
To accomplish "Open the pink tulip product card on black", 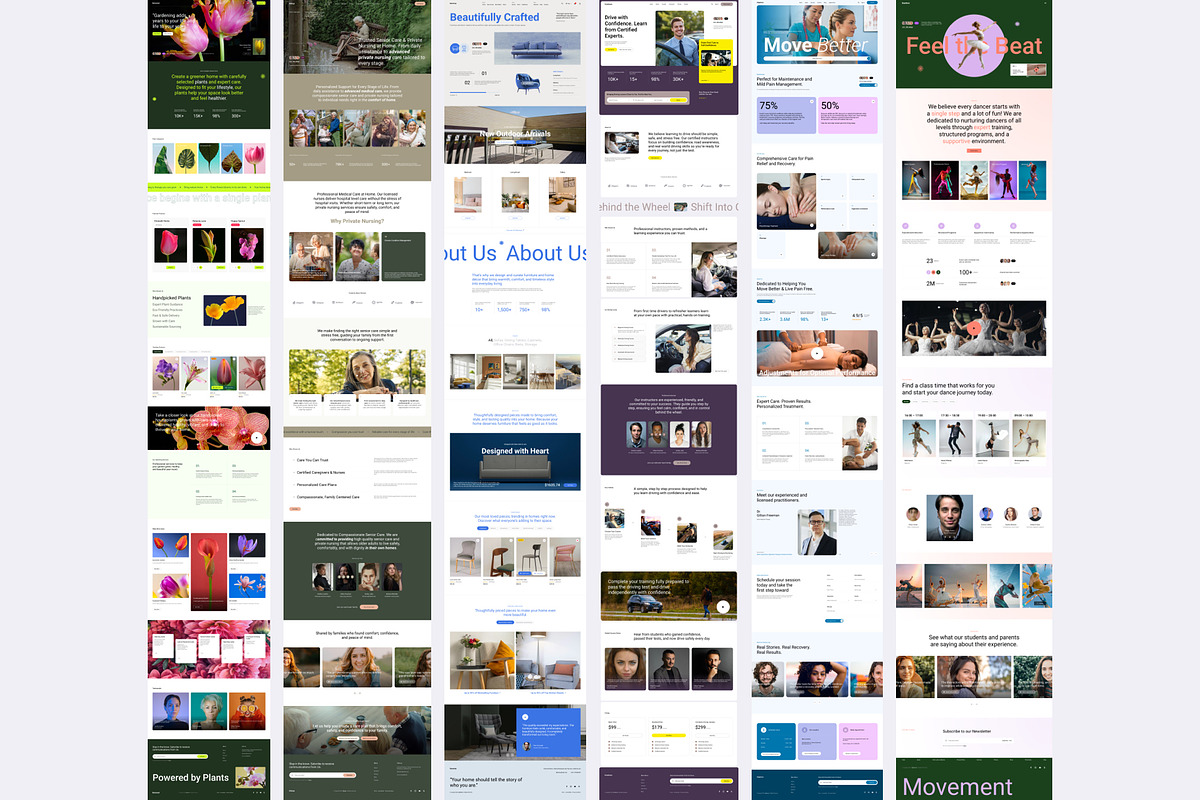I will (170, 245).
